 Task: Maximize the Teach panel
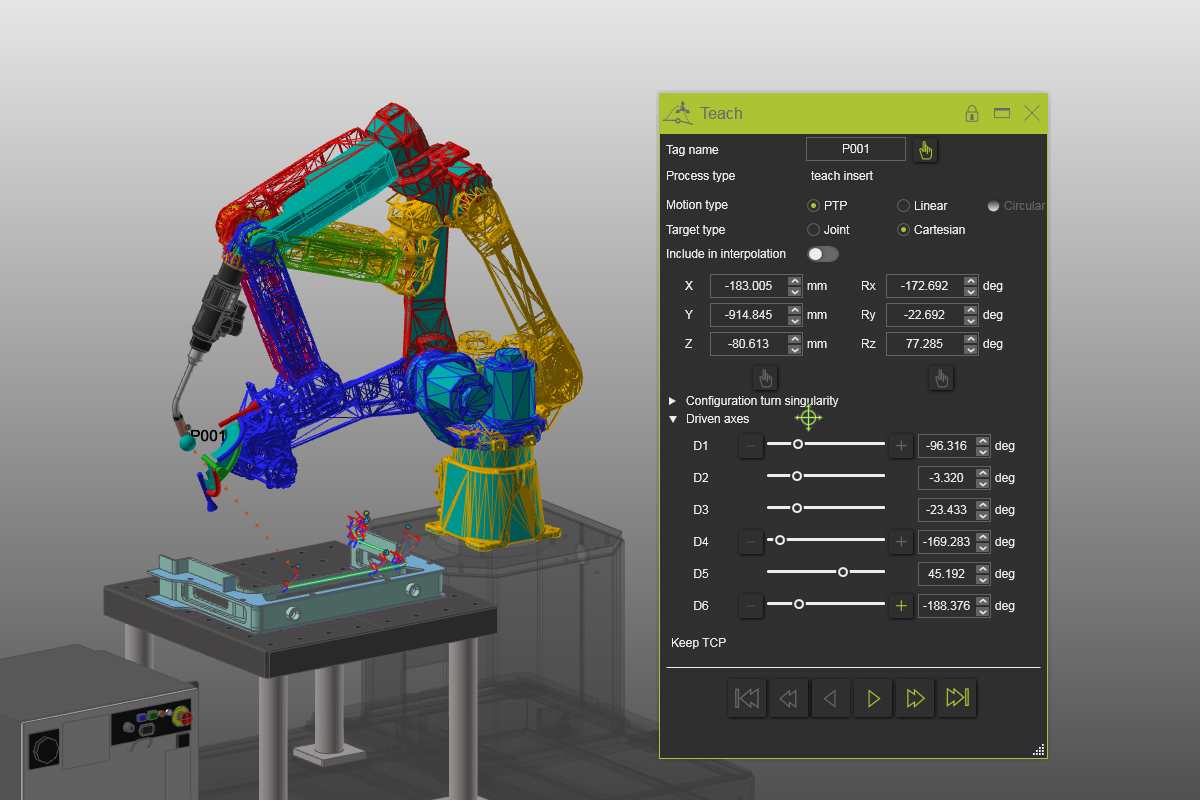[x=1002, y=114]
